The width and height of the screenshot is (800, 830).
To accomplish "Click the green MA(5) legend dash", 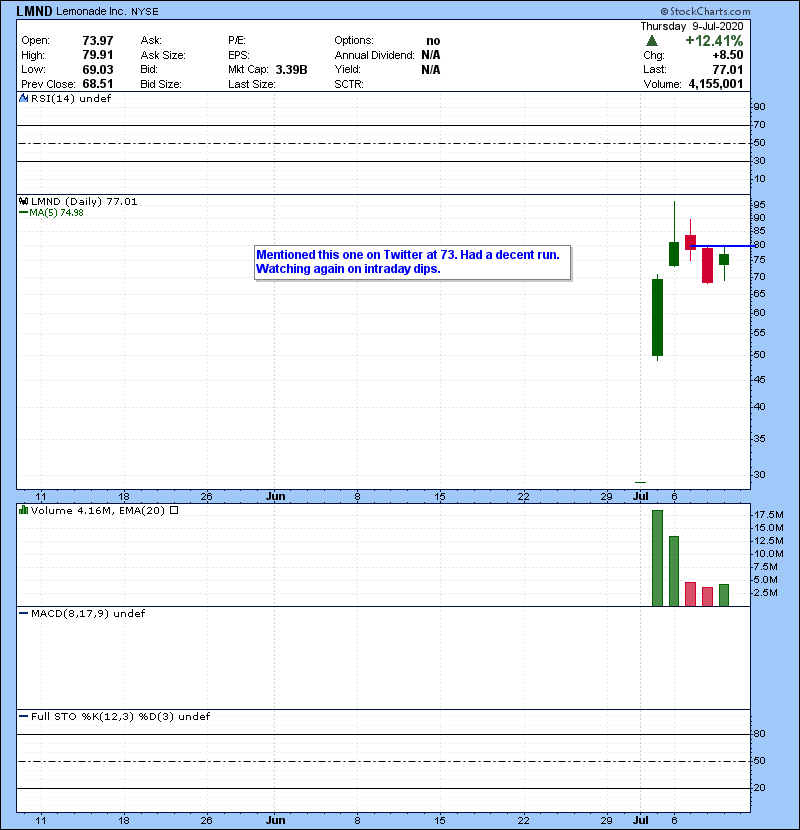I will 23,212.
